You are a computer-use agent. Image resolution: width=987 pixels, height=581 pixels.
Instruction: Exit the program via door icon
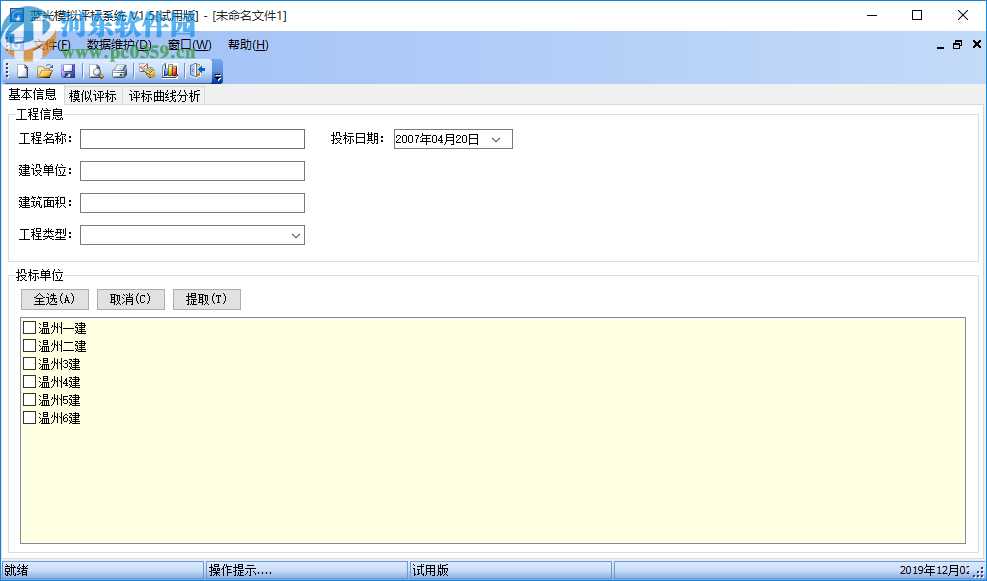point(196,70)
